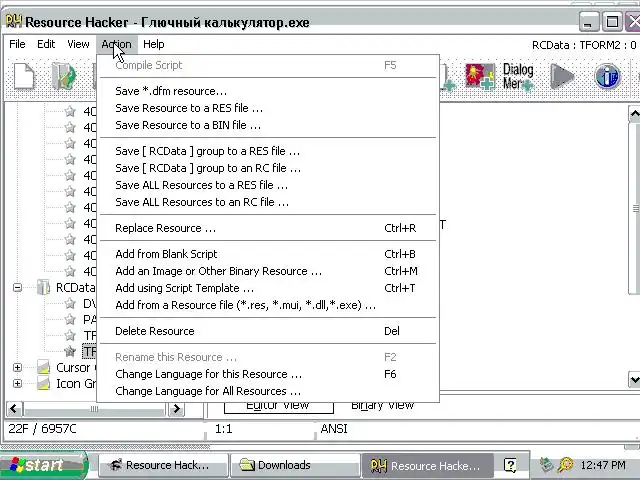Viewport: 640px width, 480px height.
Task: Open the File menu
Action: coord(17,44)
